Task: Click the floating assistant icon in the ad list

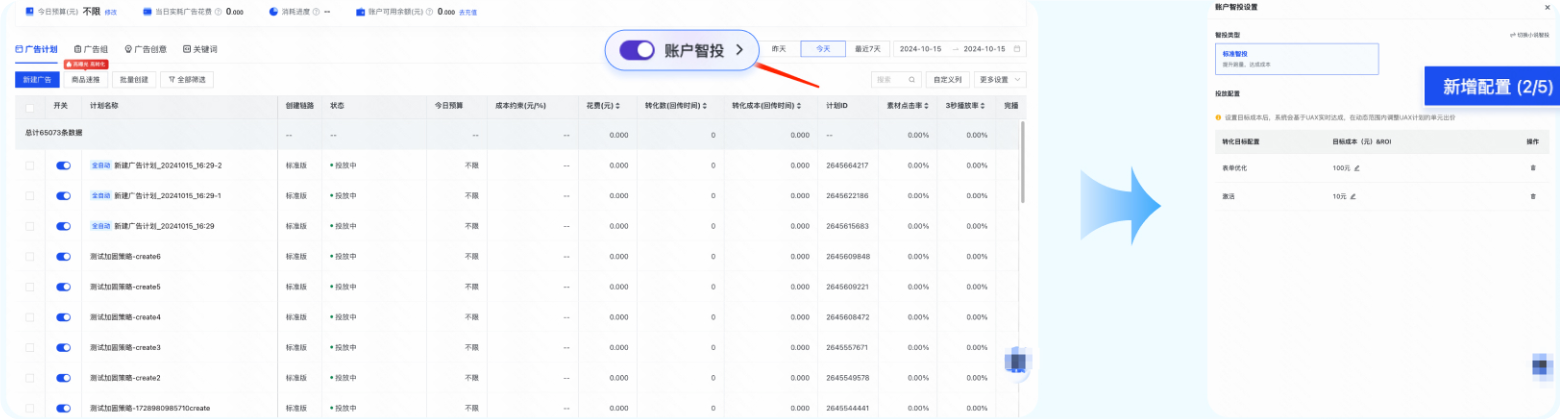Action: pos(1016,361)
